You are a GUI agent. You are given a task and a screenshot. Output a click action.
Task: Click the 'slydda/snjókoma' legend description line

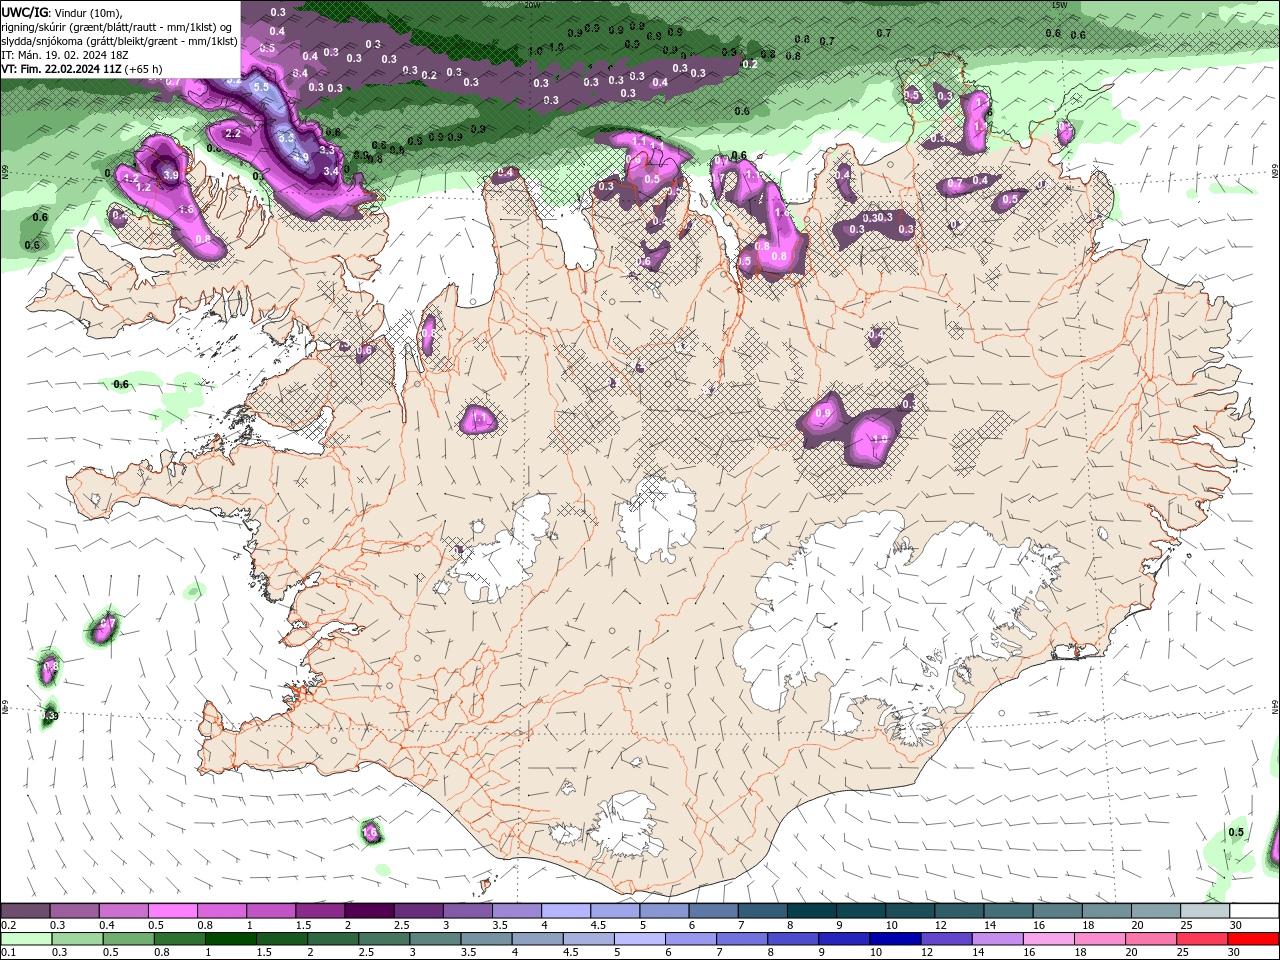pos(119,41)
